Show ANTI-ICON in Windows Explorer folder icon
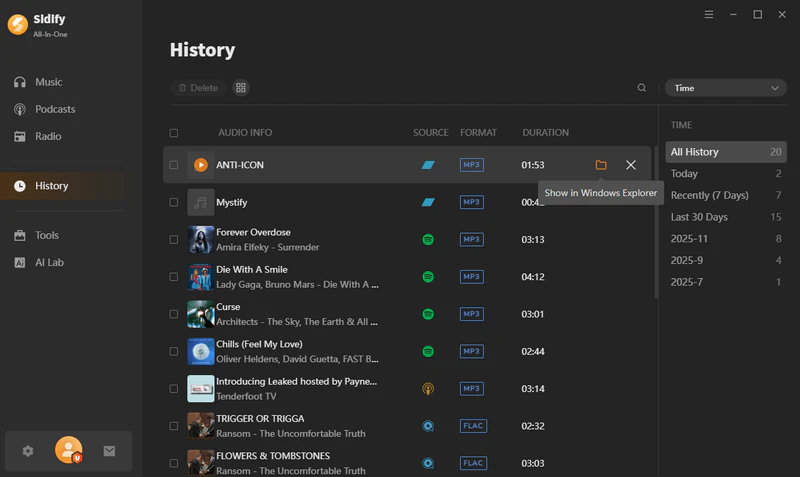Screen dimensions: 800x477 (x=601, y=165)
